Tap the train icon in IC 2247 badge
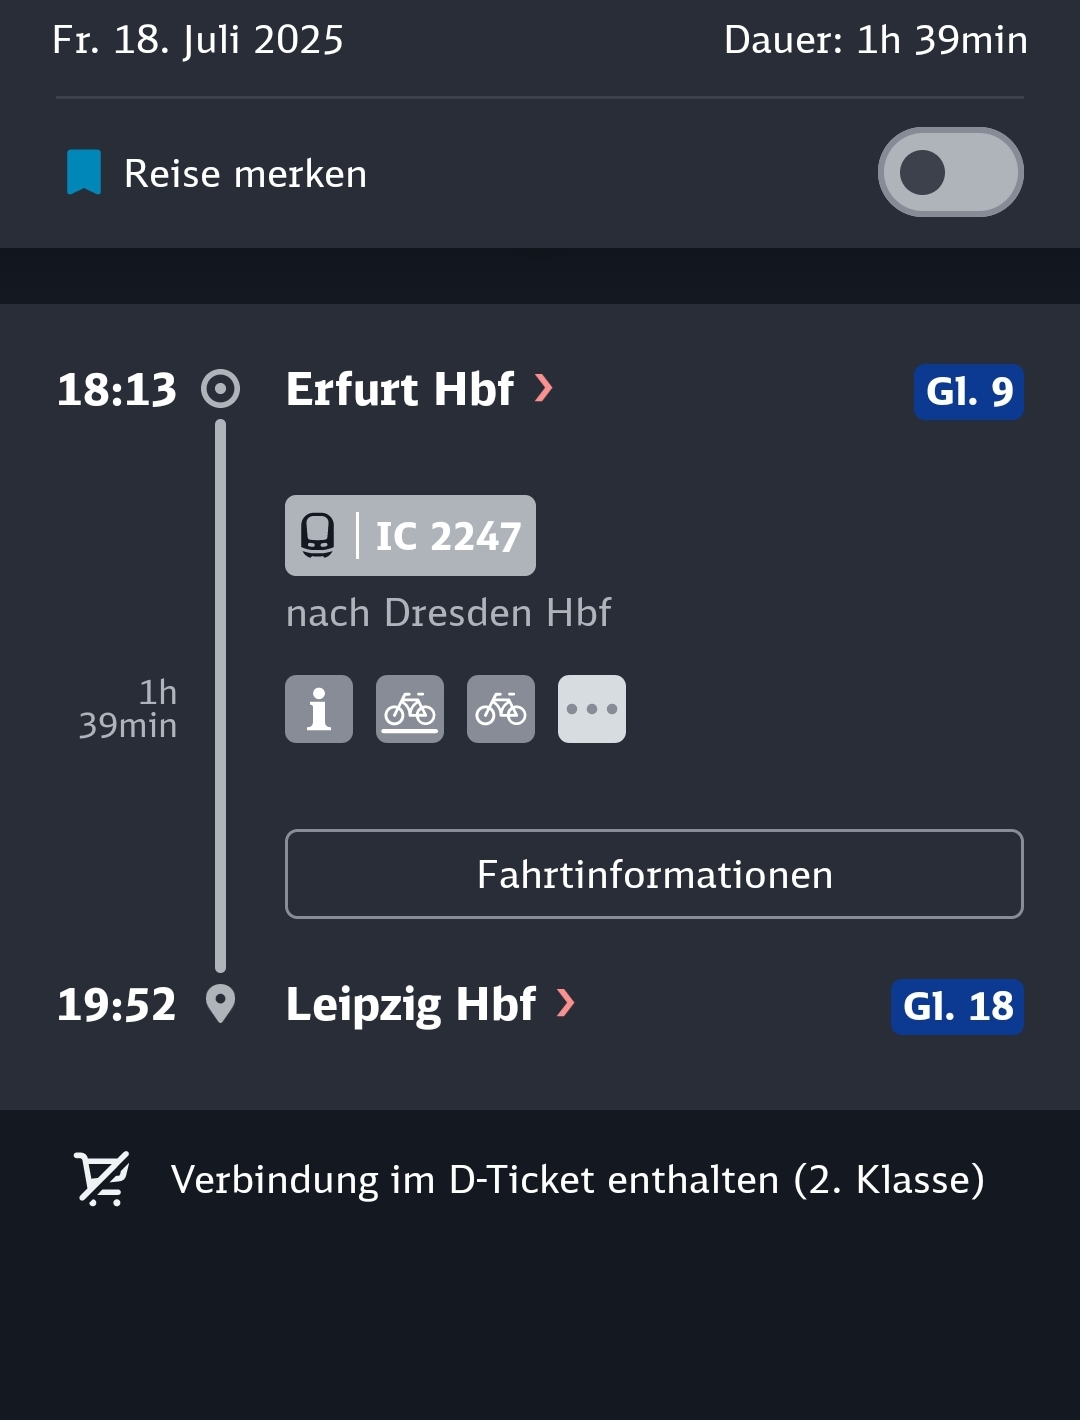 318,535
